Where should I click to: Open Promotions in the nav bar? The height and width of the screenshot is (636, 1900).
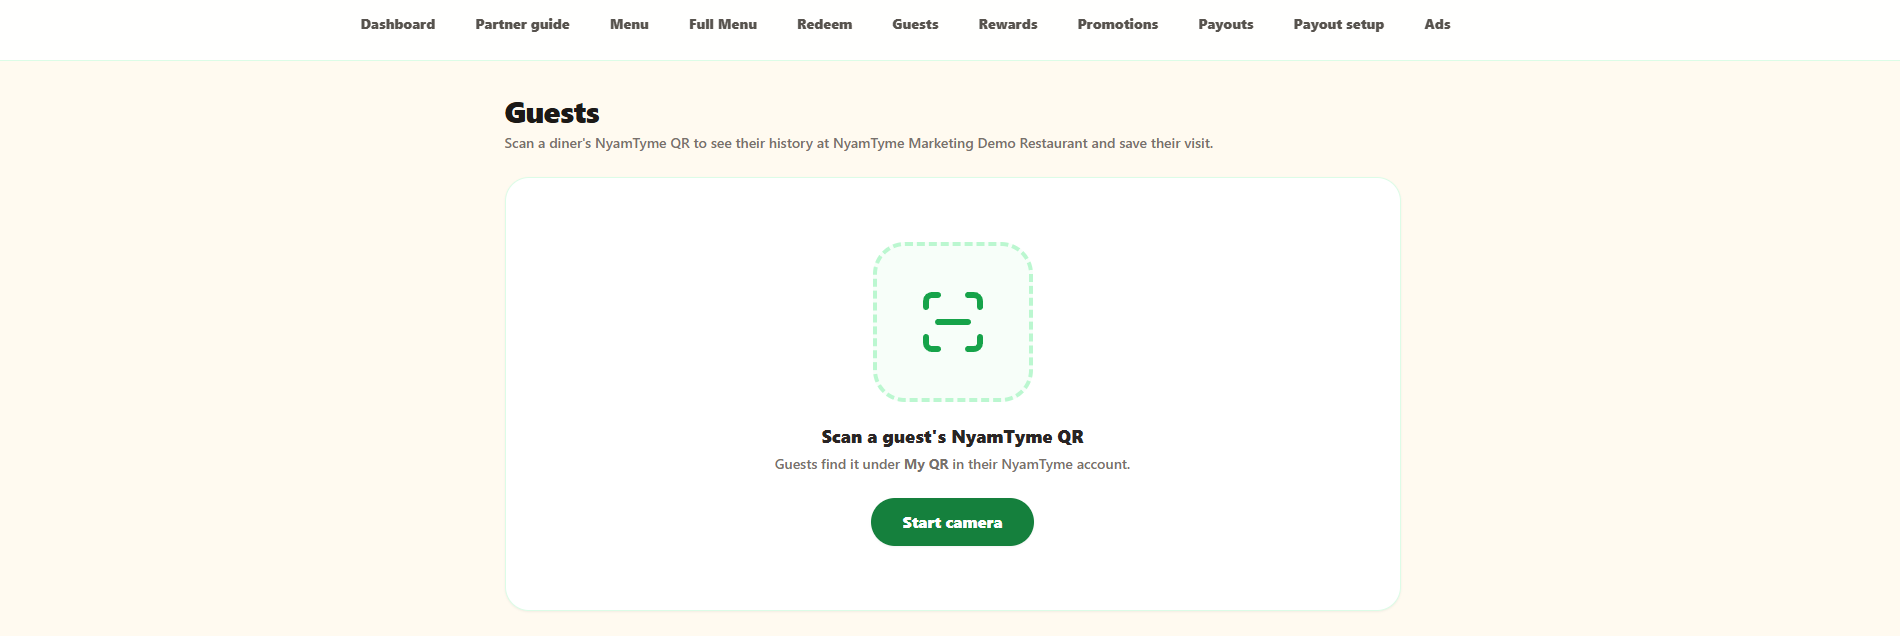[1118, 24]
